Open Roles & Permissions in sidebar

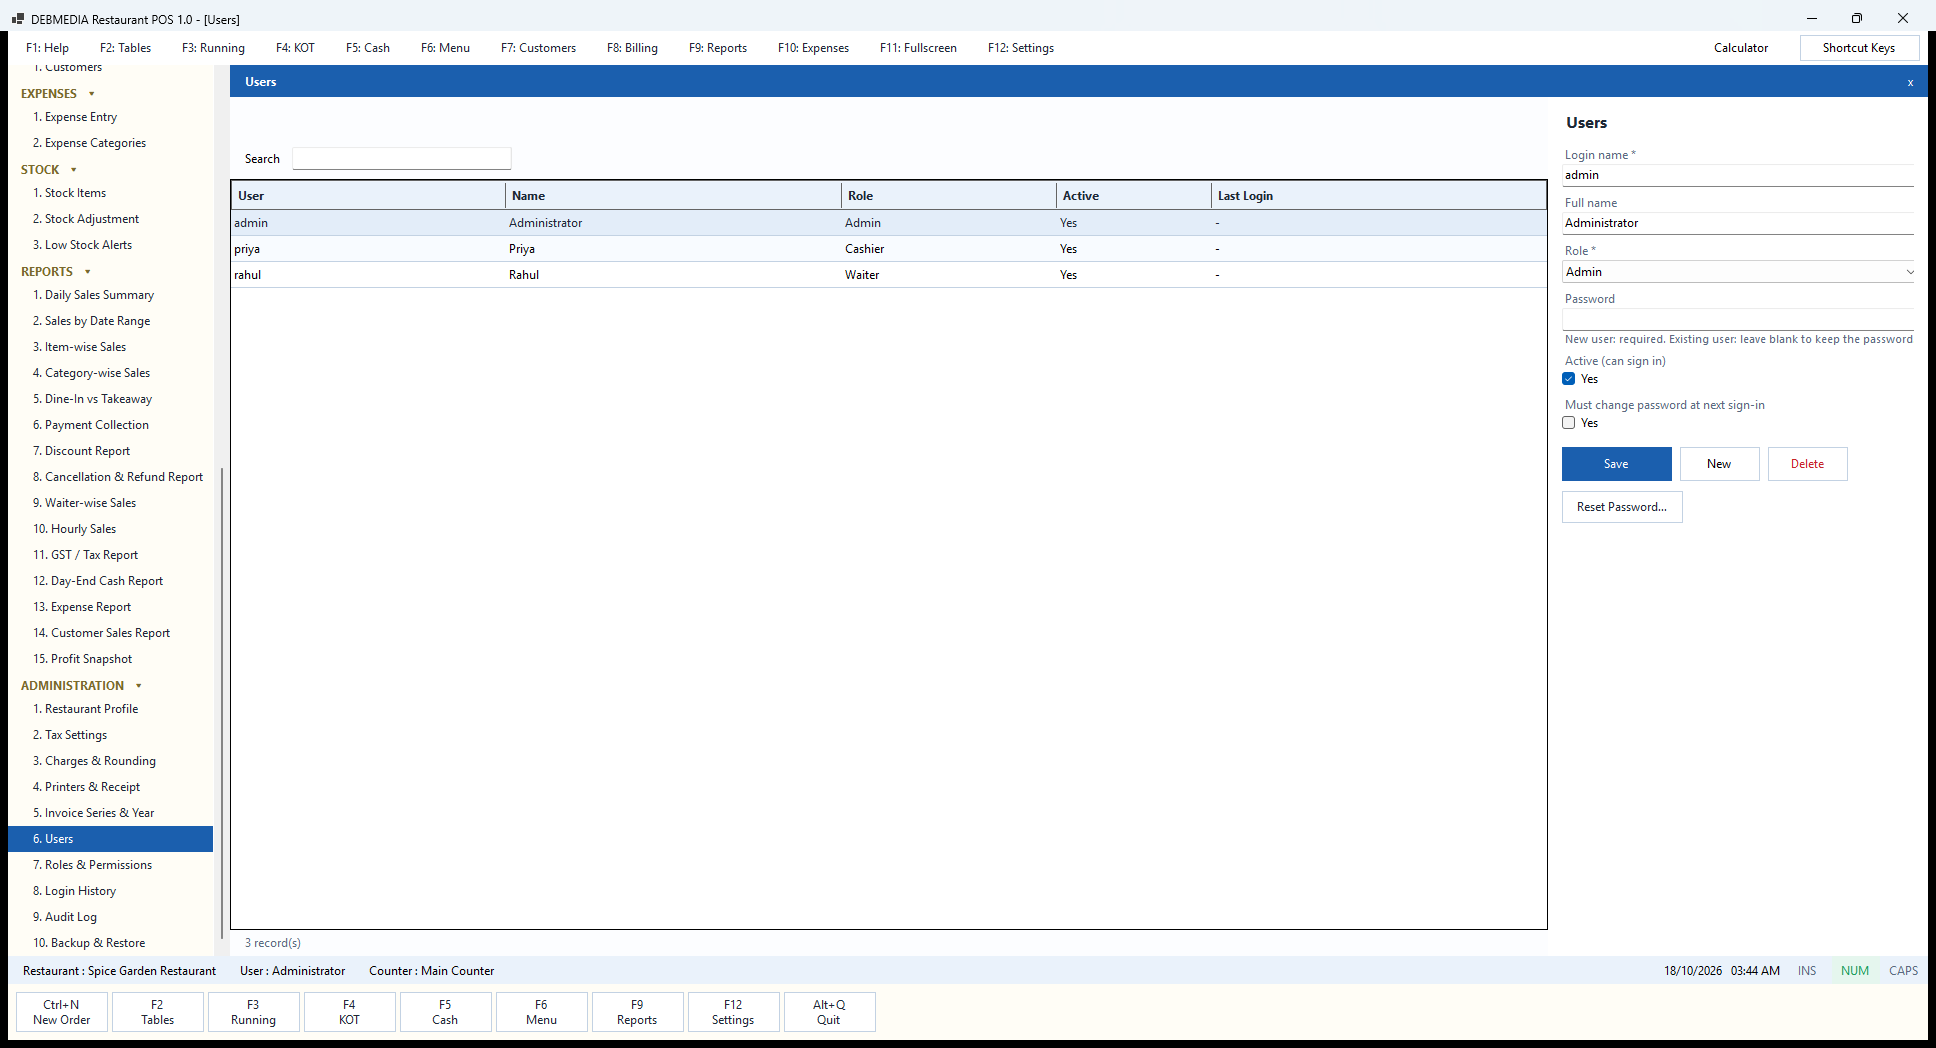pyautogui.click(x=110, y=865)
